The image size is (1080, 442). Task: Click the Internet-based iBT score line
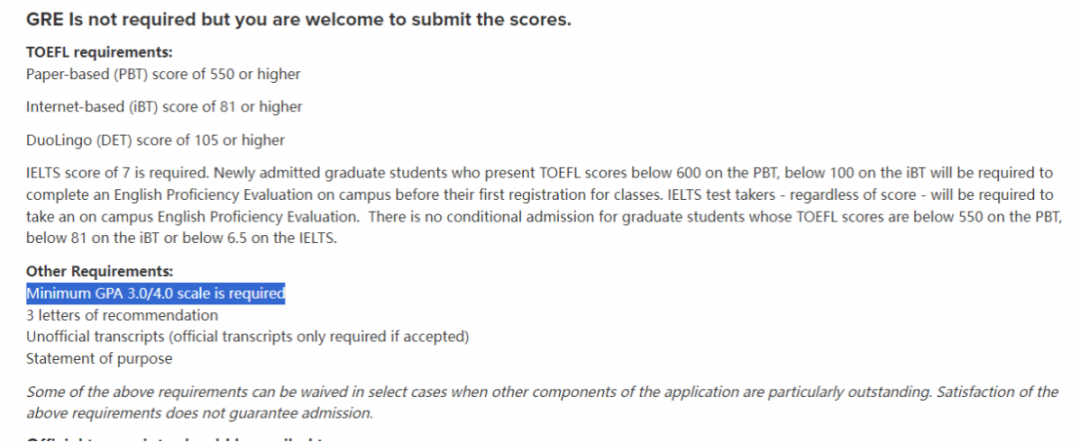164,107
